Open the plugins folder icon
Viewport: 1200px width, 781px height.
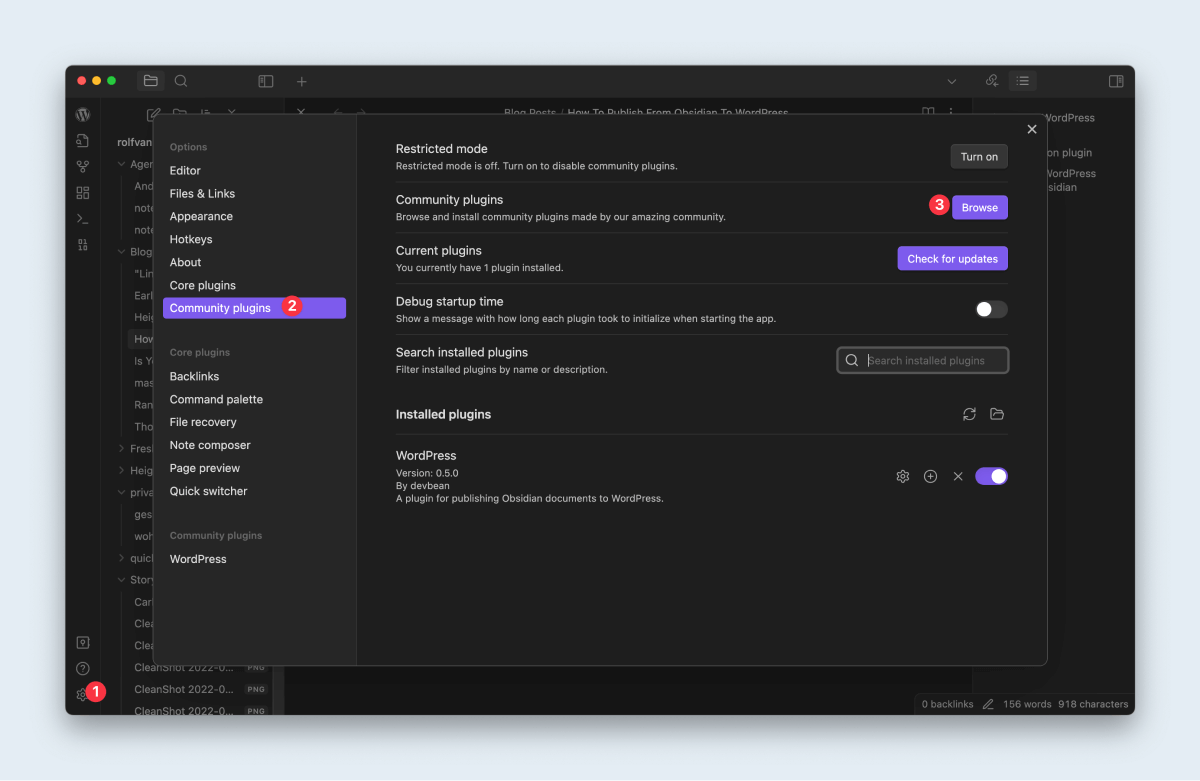point(997,414)
